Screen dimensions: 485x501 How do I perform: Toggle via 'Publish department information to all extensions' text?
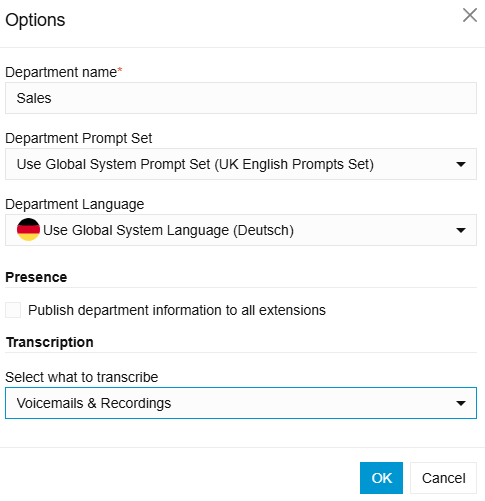point(177,310)
